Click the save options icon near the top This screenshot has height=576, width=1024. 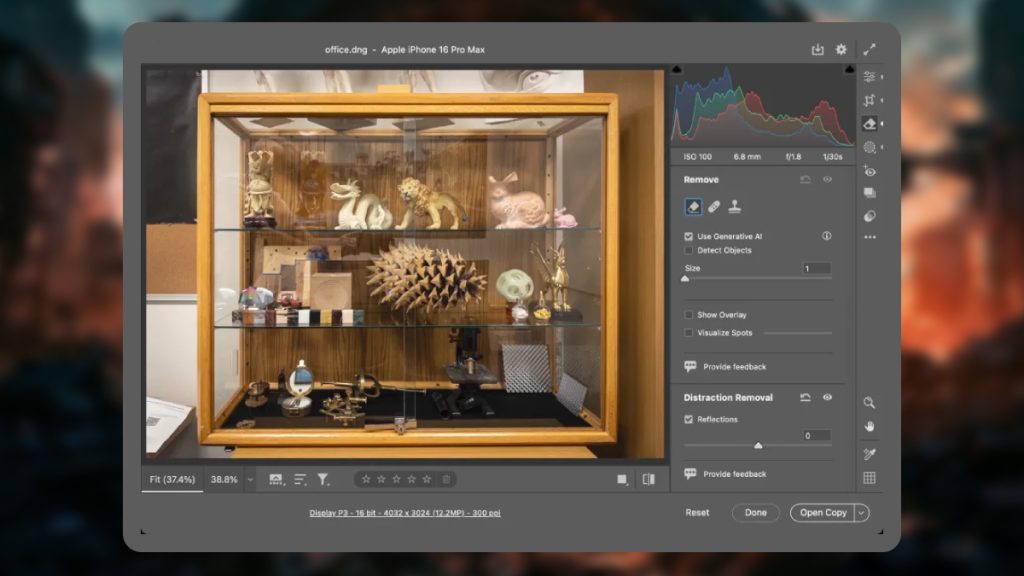pyautogui.click(x=818, y=48)
